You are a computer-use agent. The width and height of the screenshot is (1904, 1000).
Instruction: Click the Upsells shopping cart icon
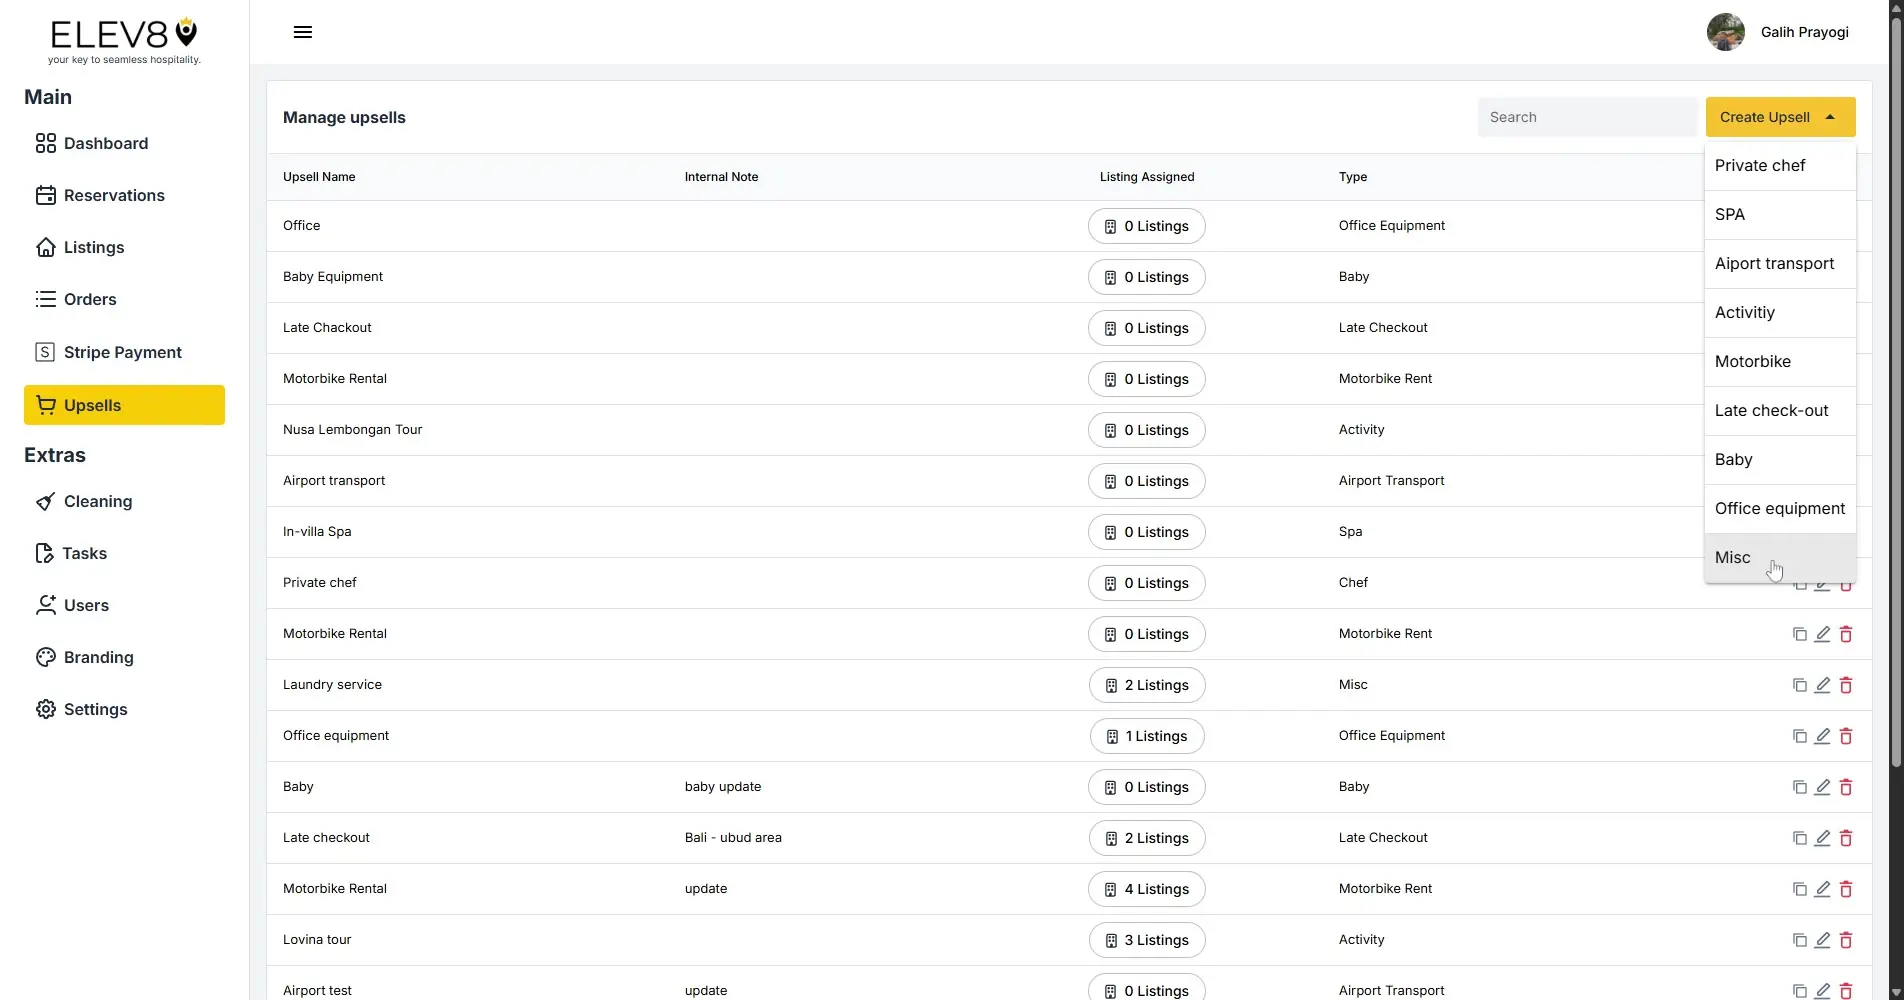coord(46,405)
